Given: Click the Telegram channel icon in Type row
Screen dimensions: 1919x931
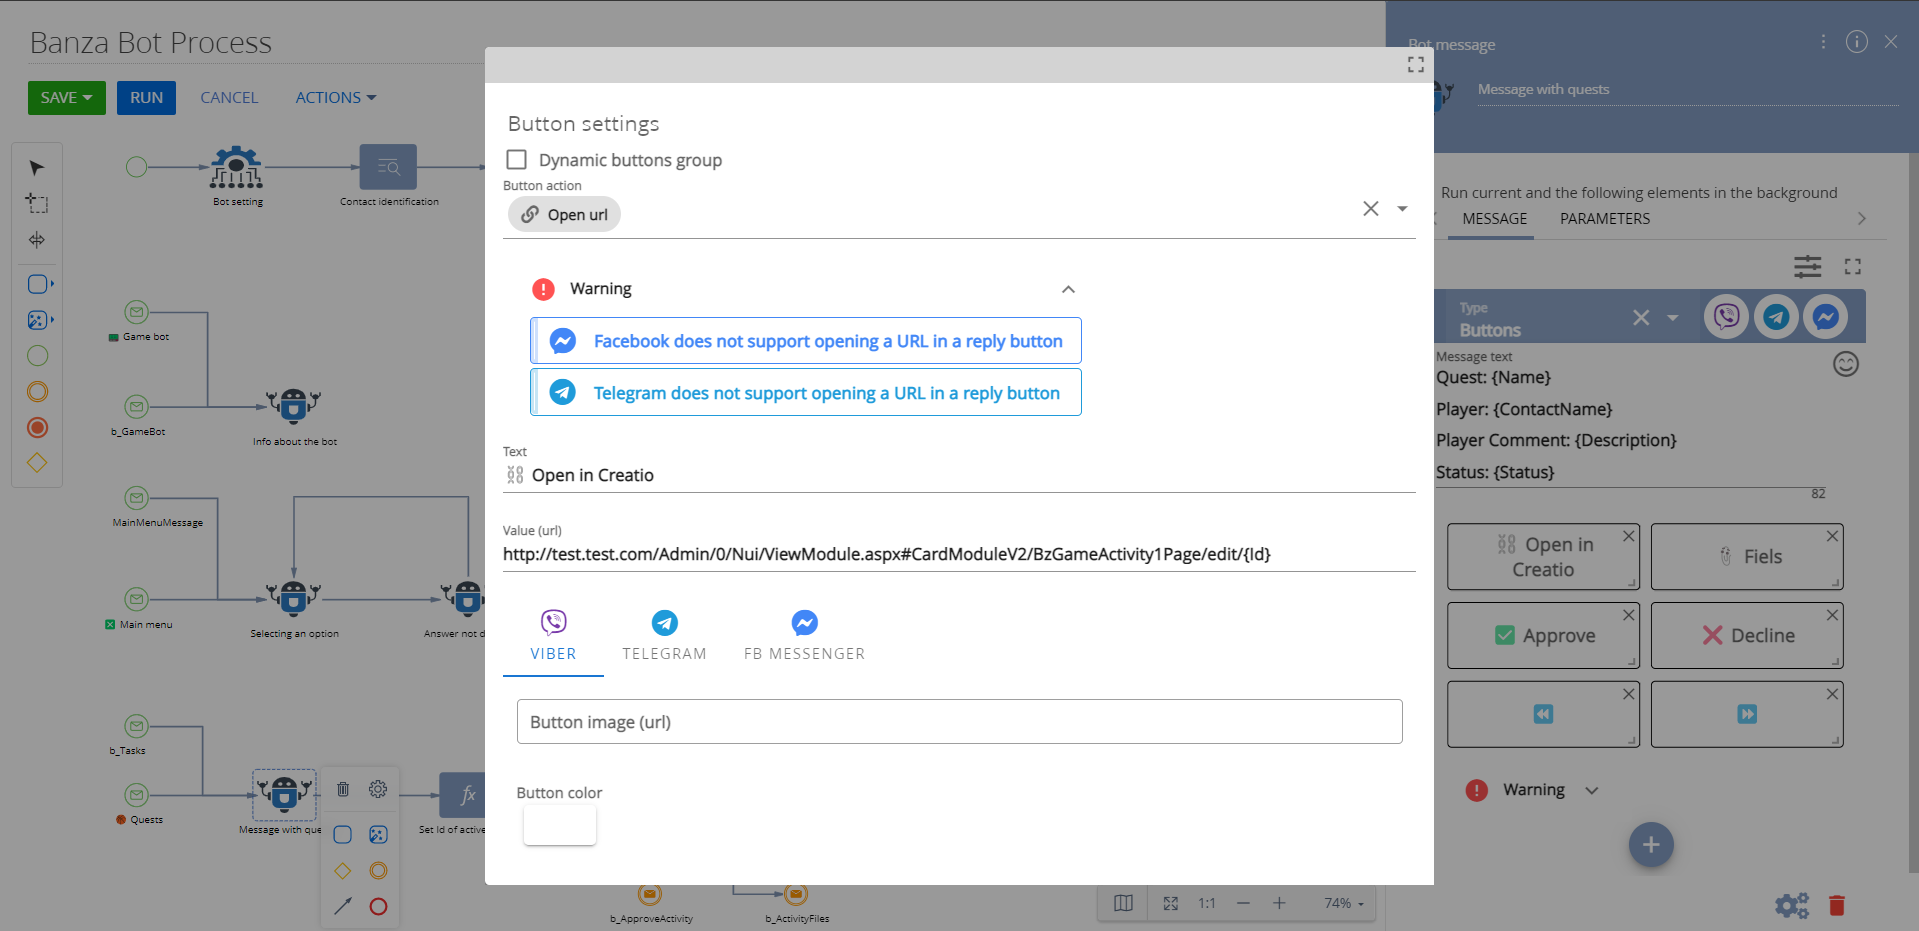Looking at the screenshot, I should pos(1776,317).
